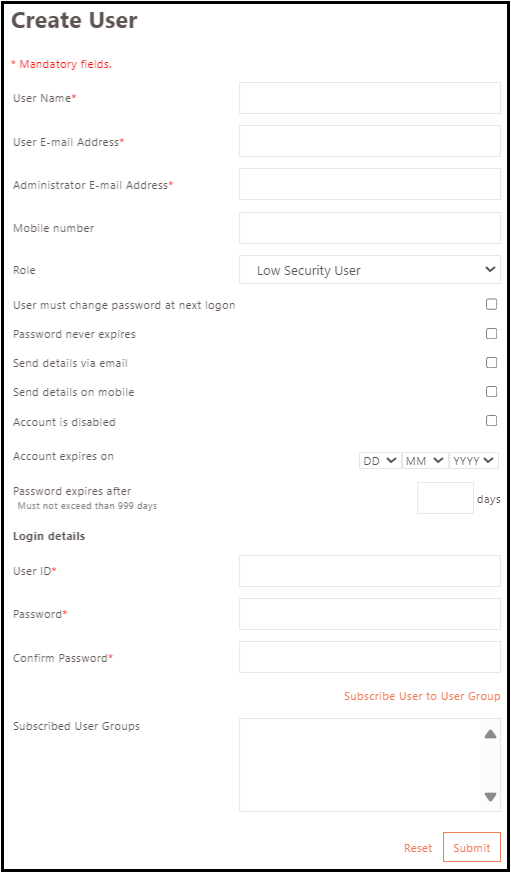Open the MM month dropdown
511x872 pixels.
(425, 460)
